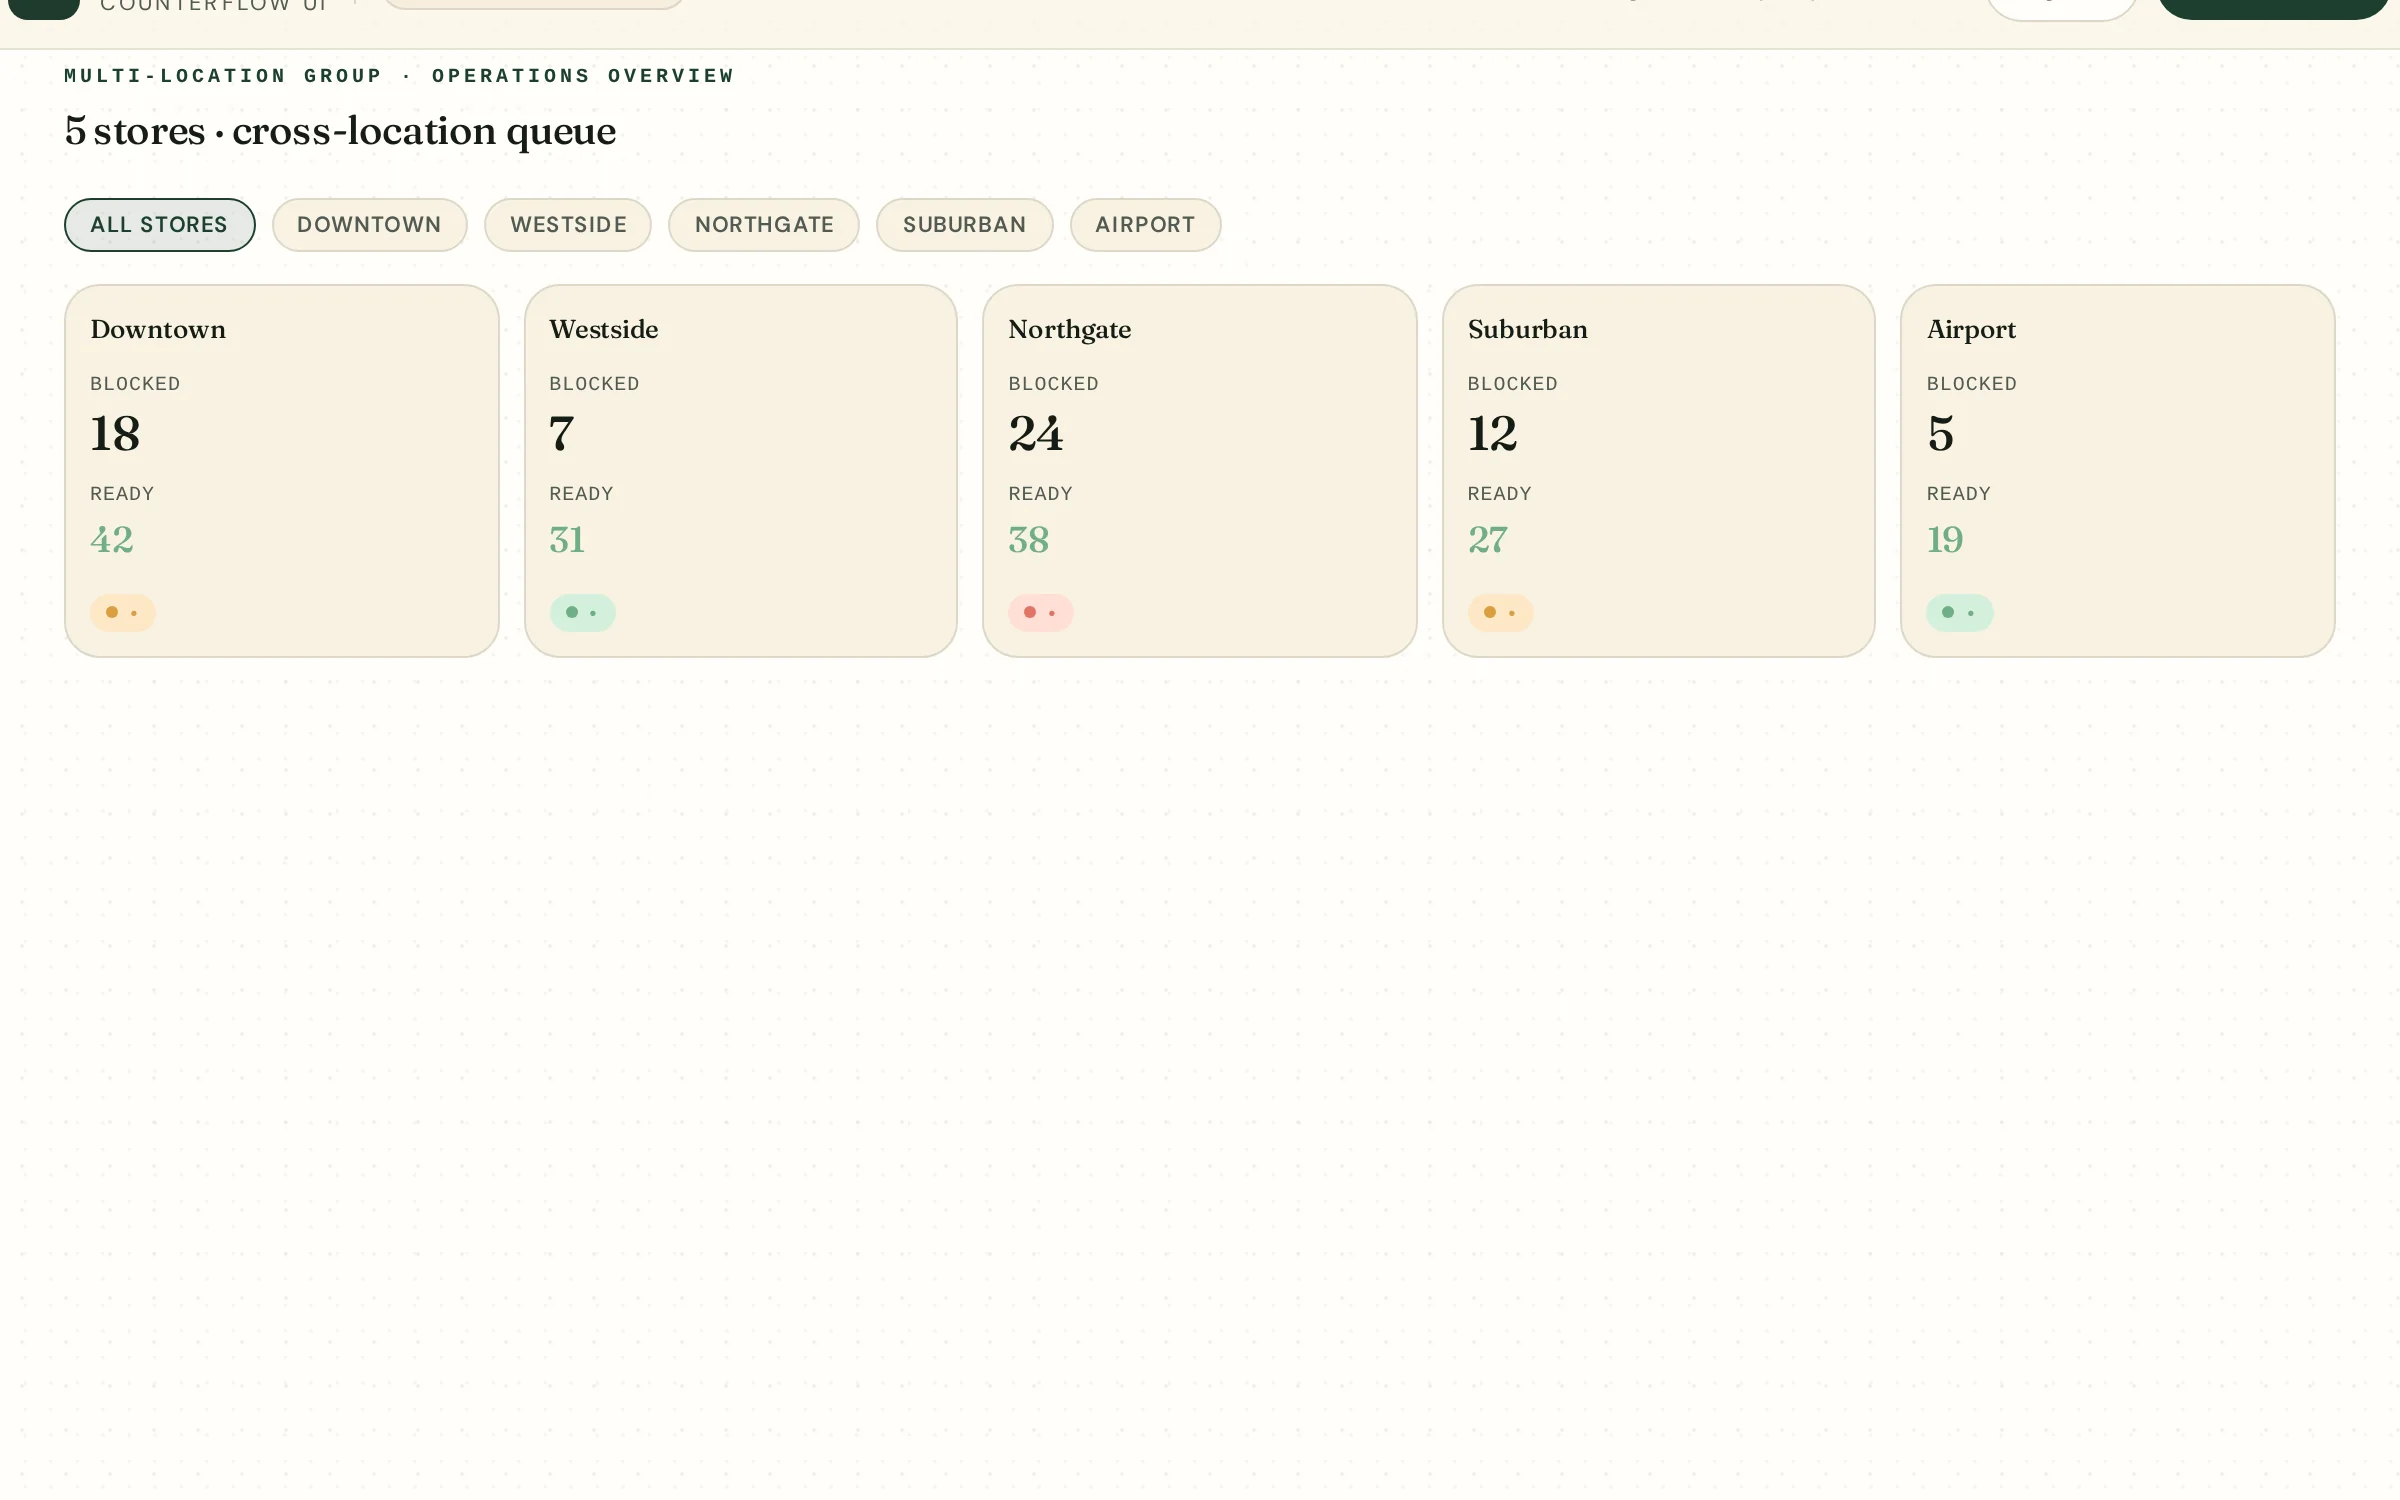Click Downtown ready count 42

point(112,540)
